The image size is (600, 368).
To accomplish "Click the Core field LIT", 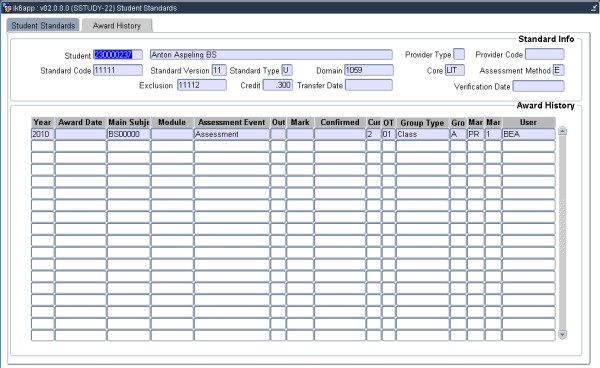I will (455, 70).
